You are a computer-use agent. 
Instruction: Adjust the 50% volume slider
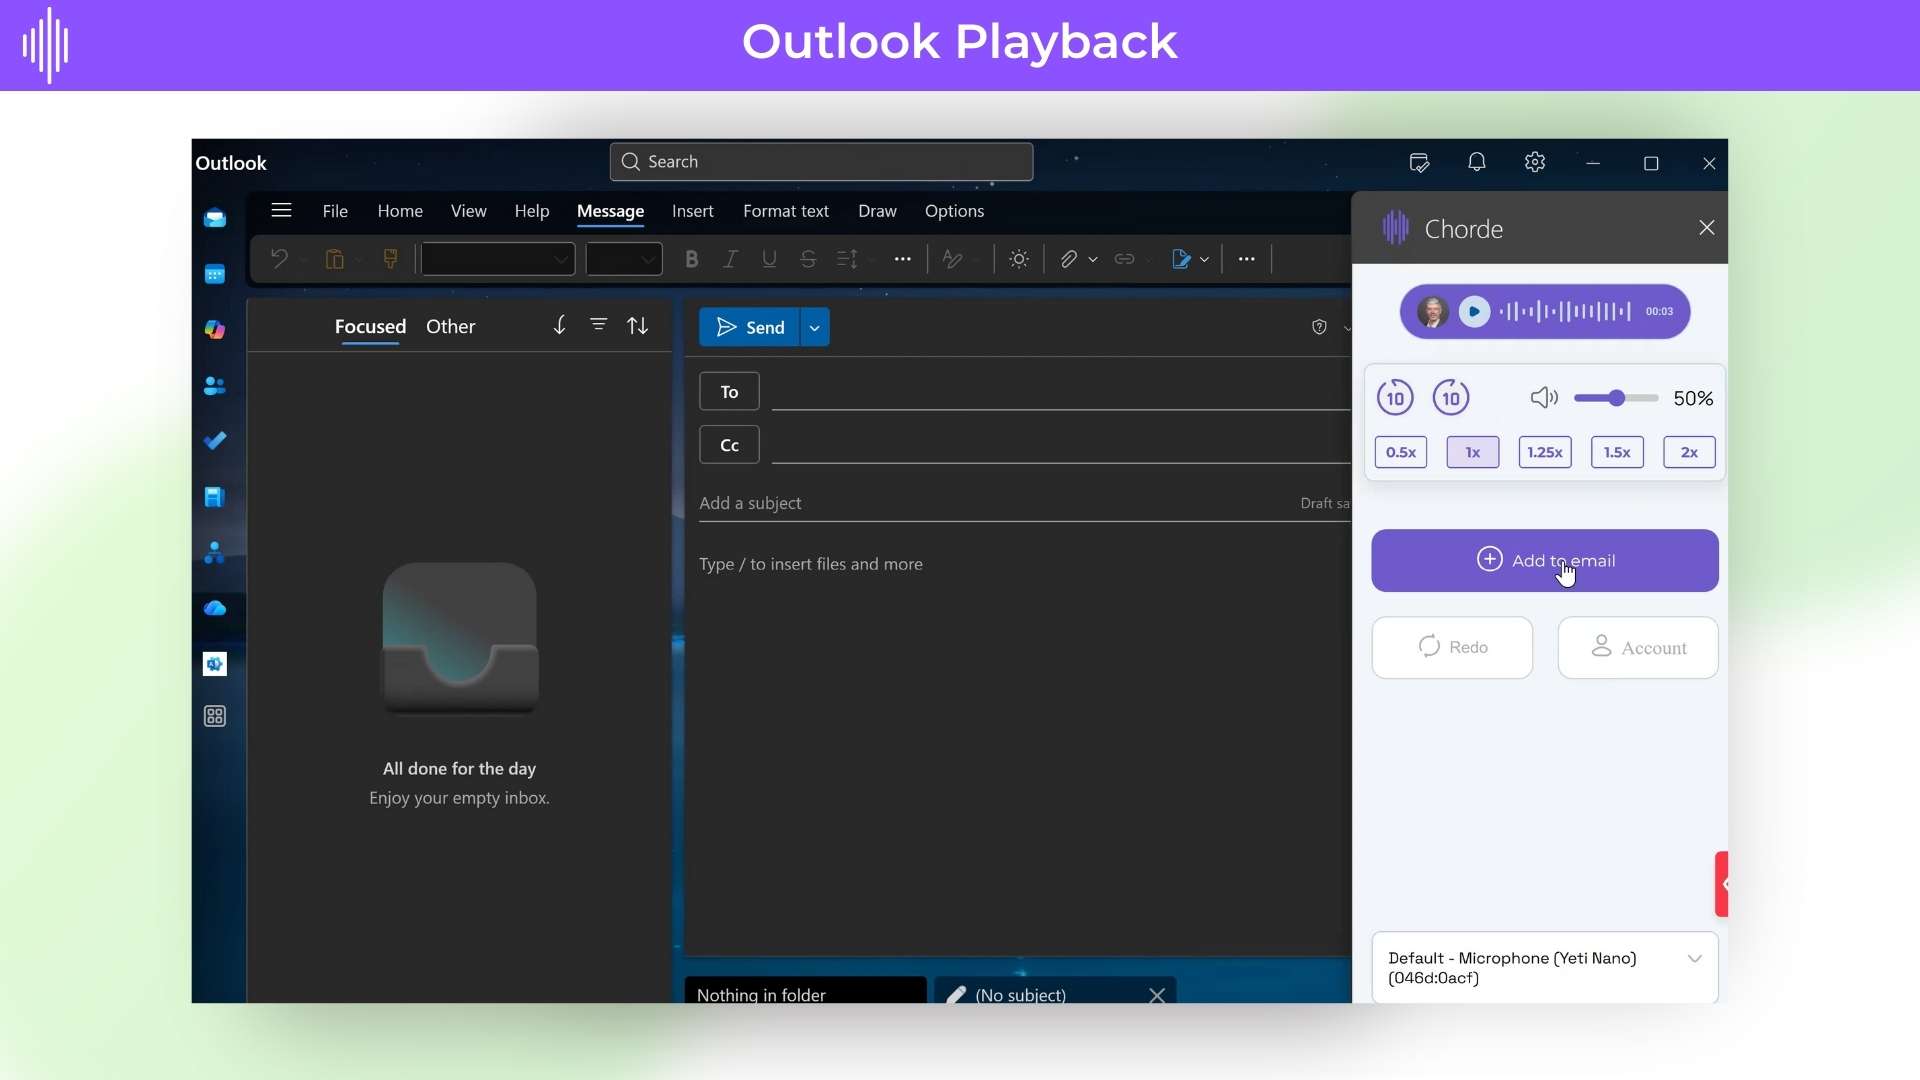1616,398
